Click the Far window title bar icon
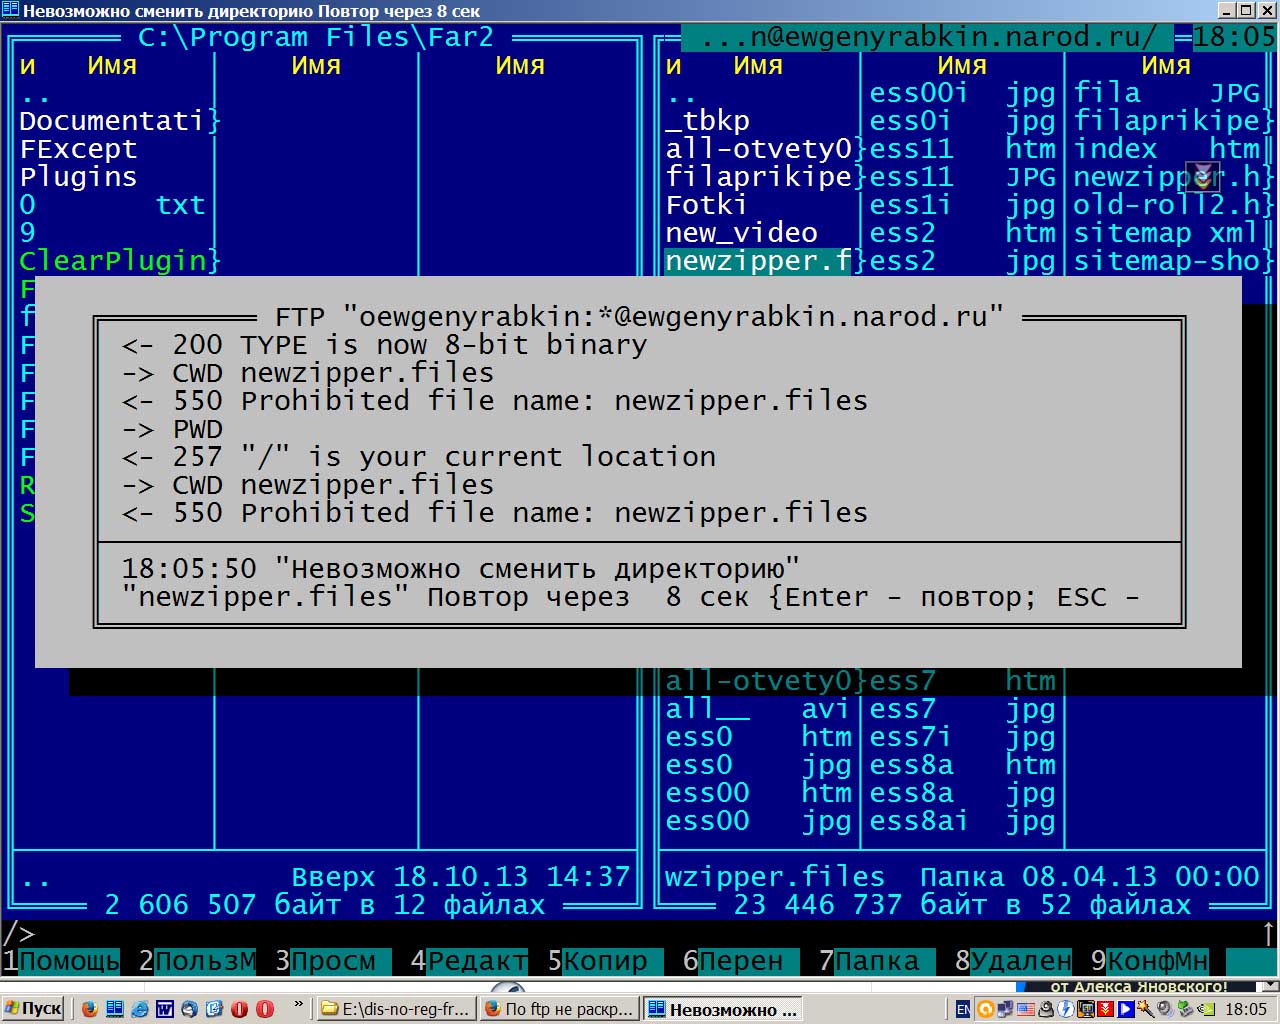This screenshot has width=1280, height=1024. [x=10, y=11]
